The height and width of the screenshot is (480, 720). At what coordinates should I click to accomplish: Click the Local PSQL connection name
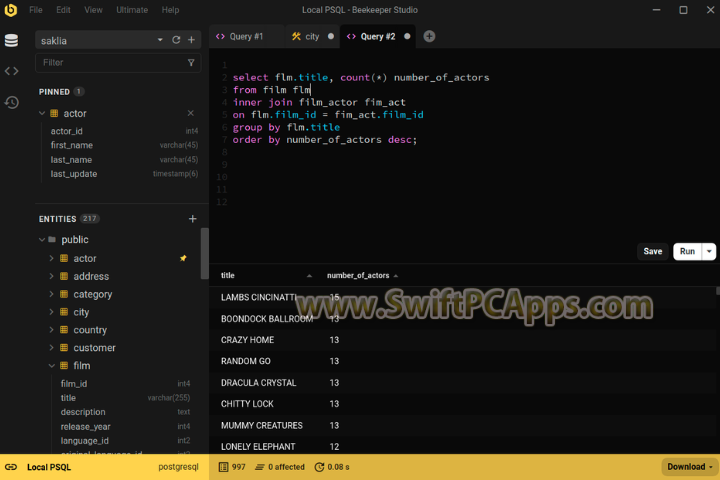49,467
